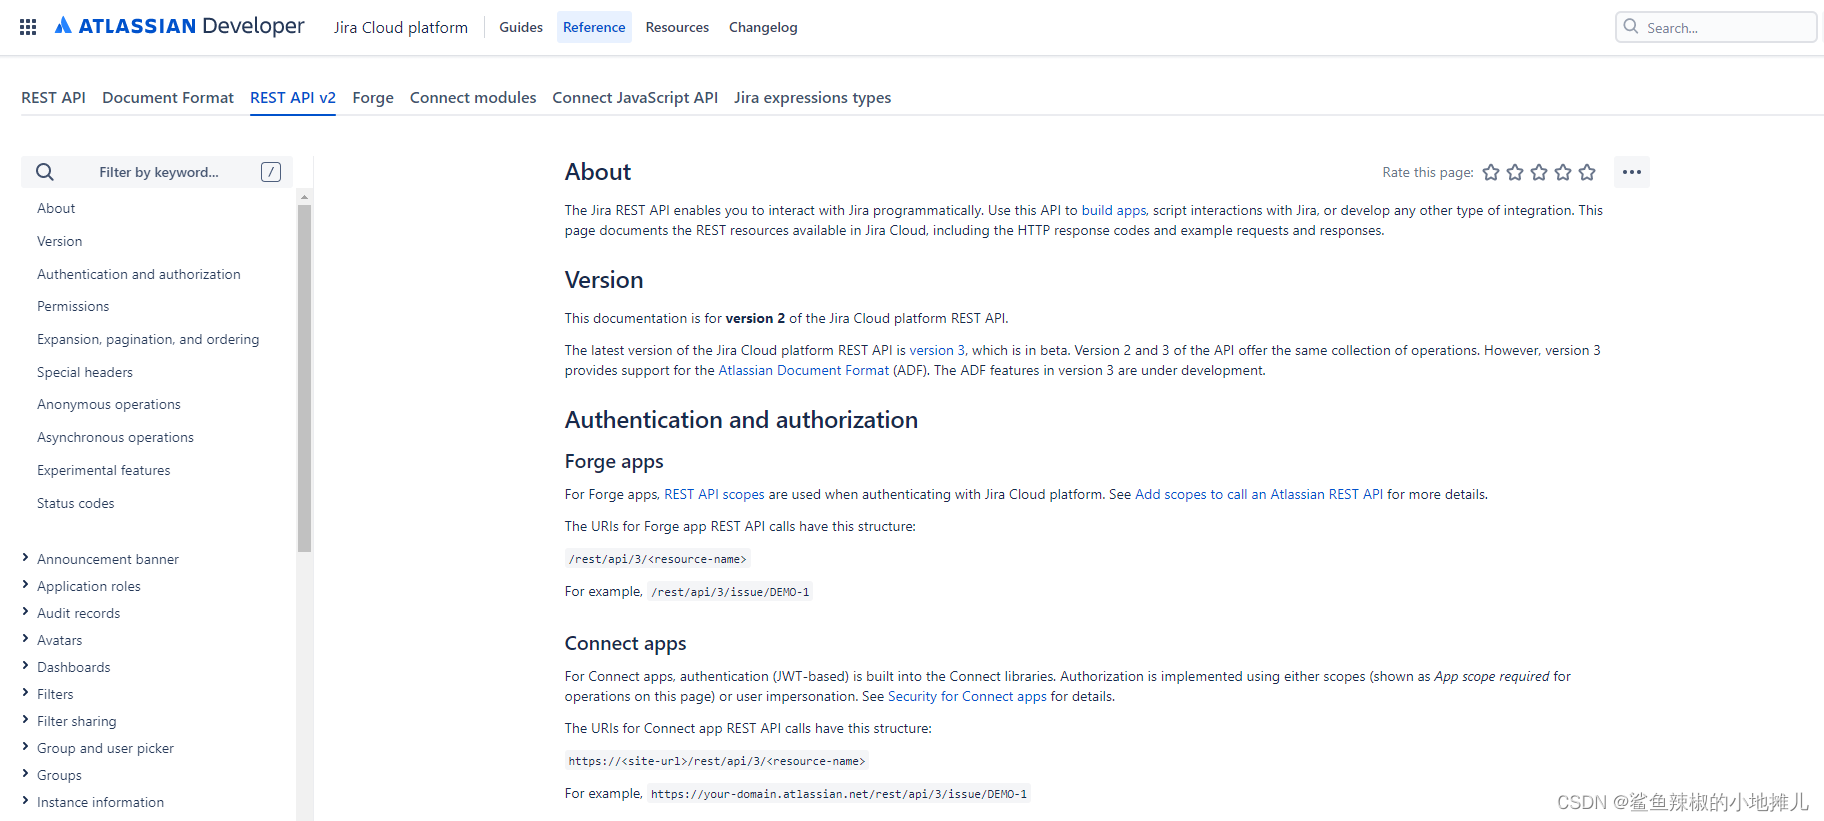Click the top Search input field

pos(1716,27)
